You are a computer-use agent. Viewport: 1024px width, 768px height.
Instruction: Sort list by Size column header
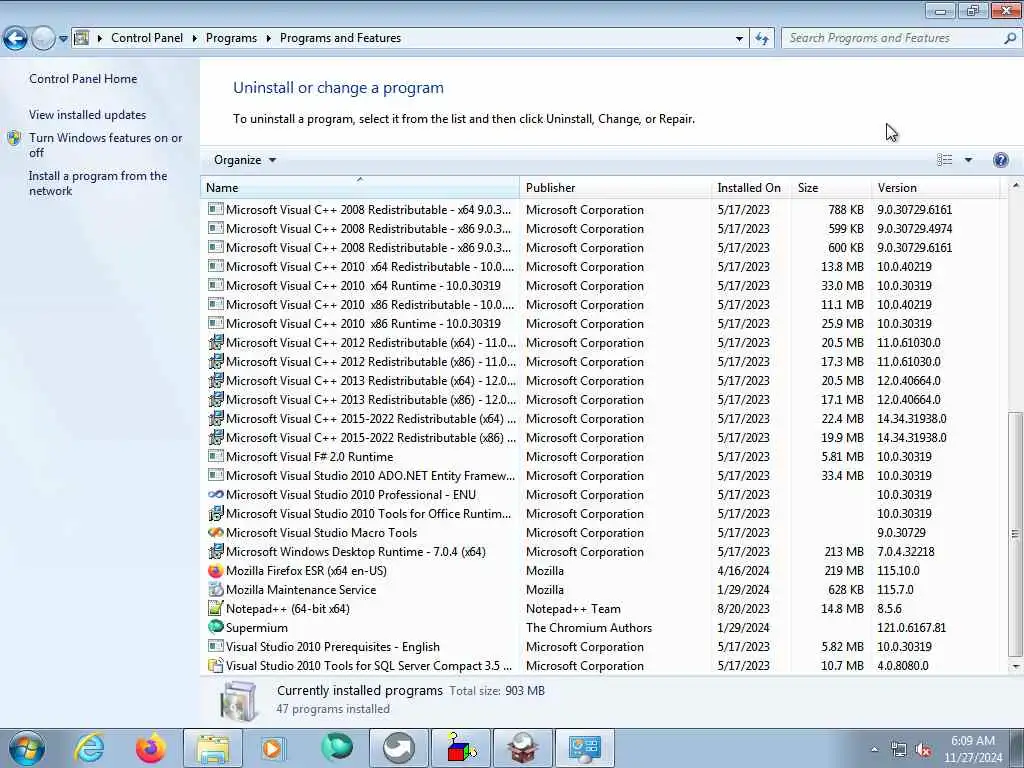831,187
